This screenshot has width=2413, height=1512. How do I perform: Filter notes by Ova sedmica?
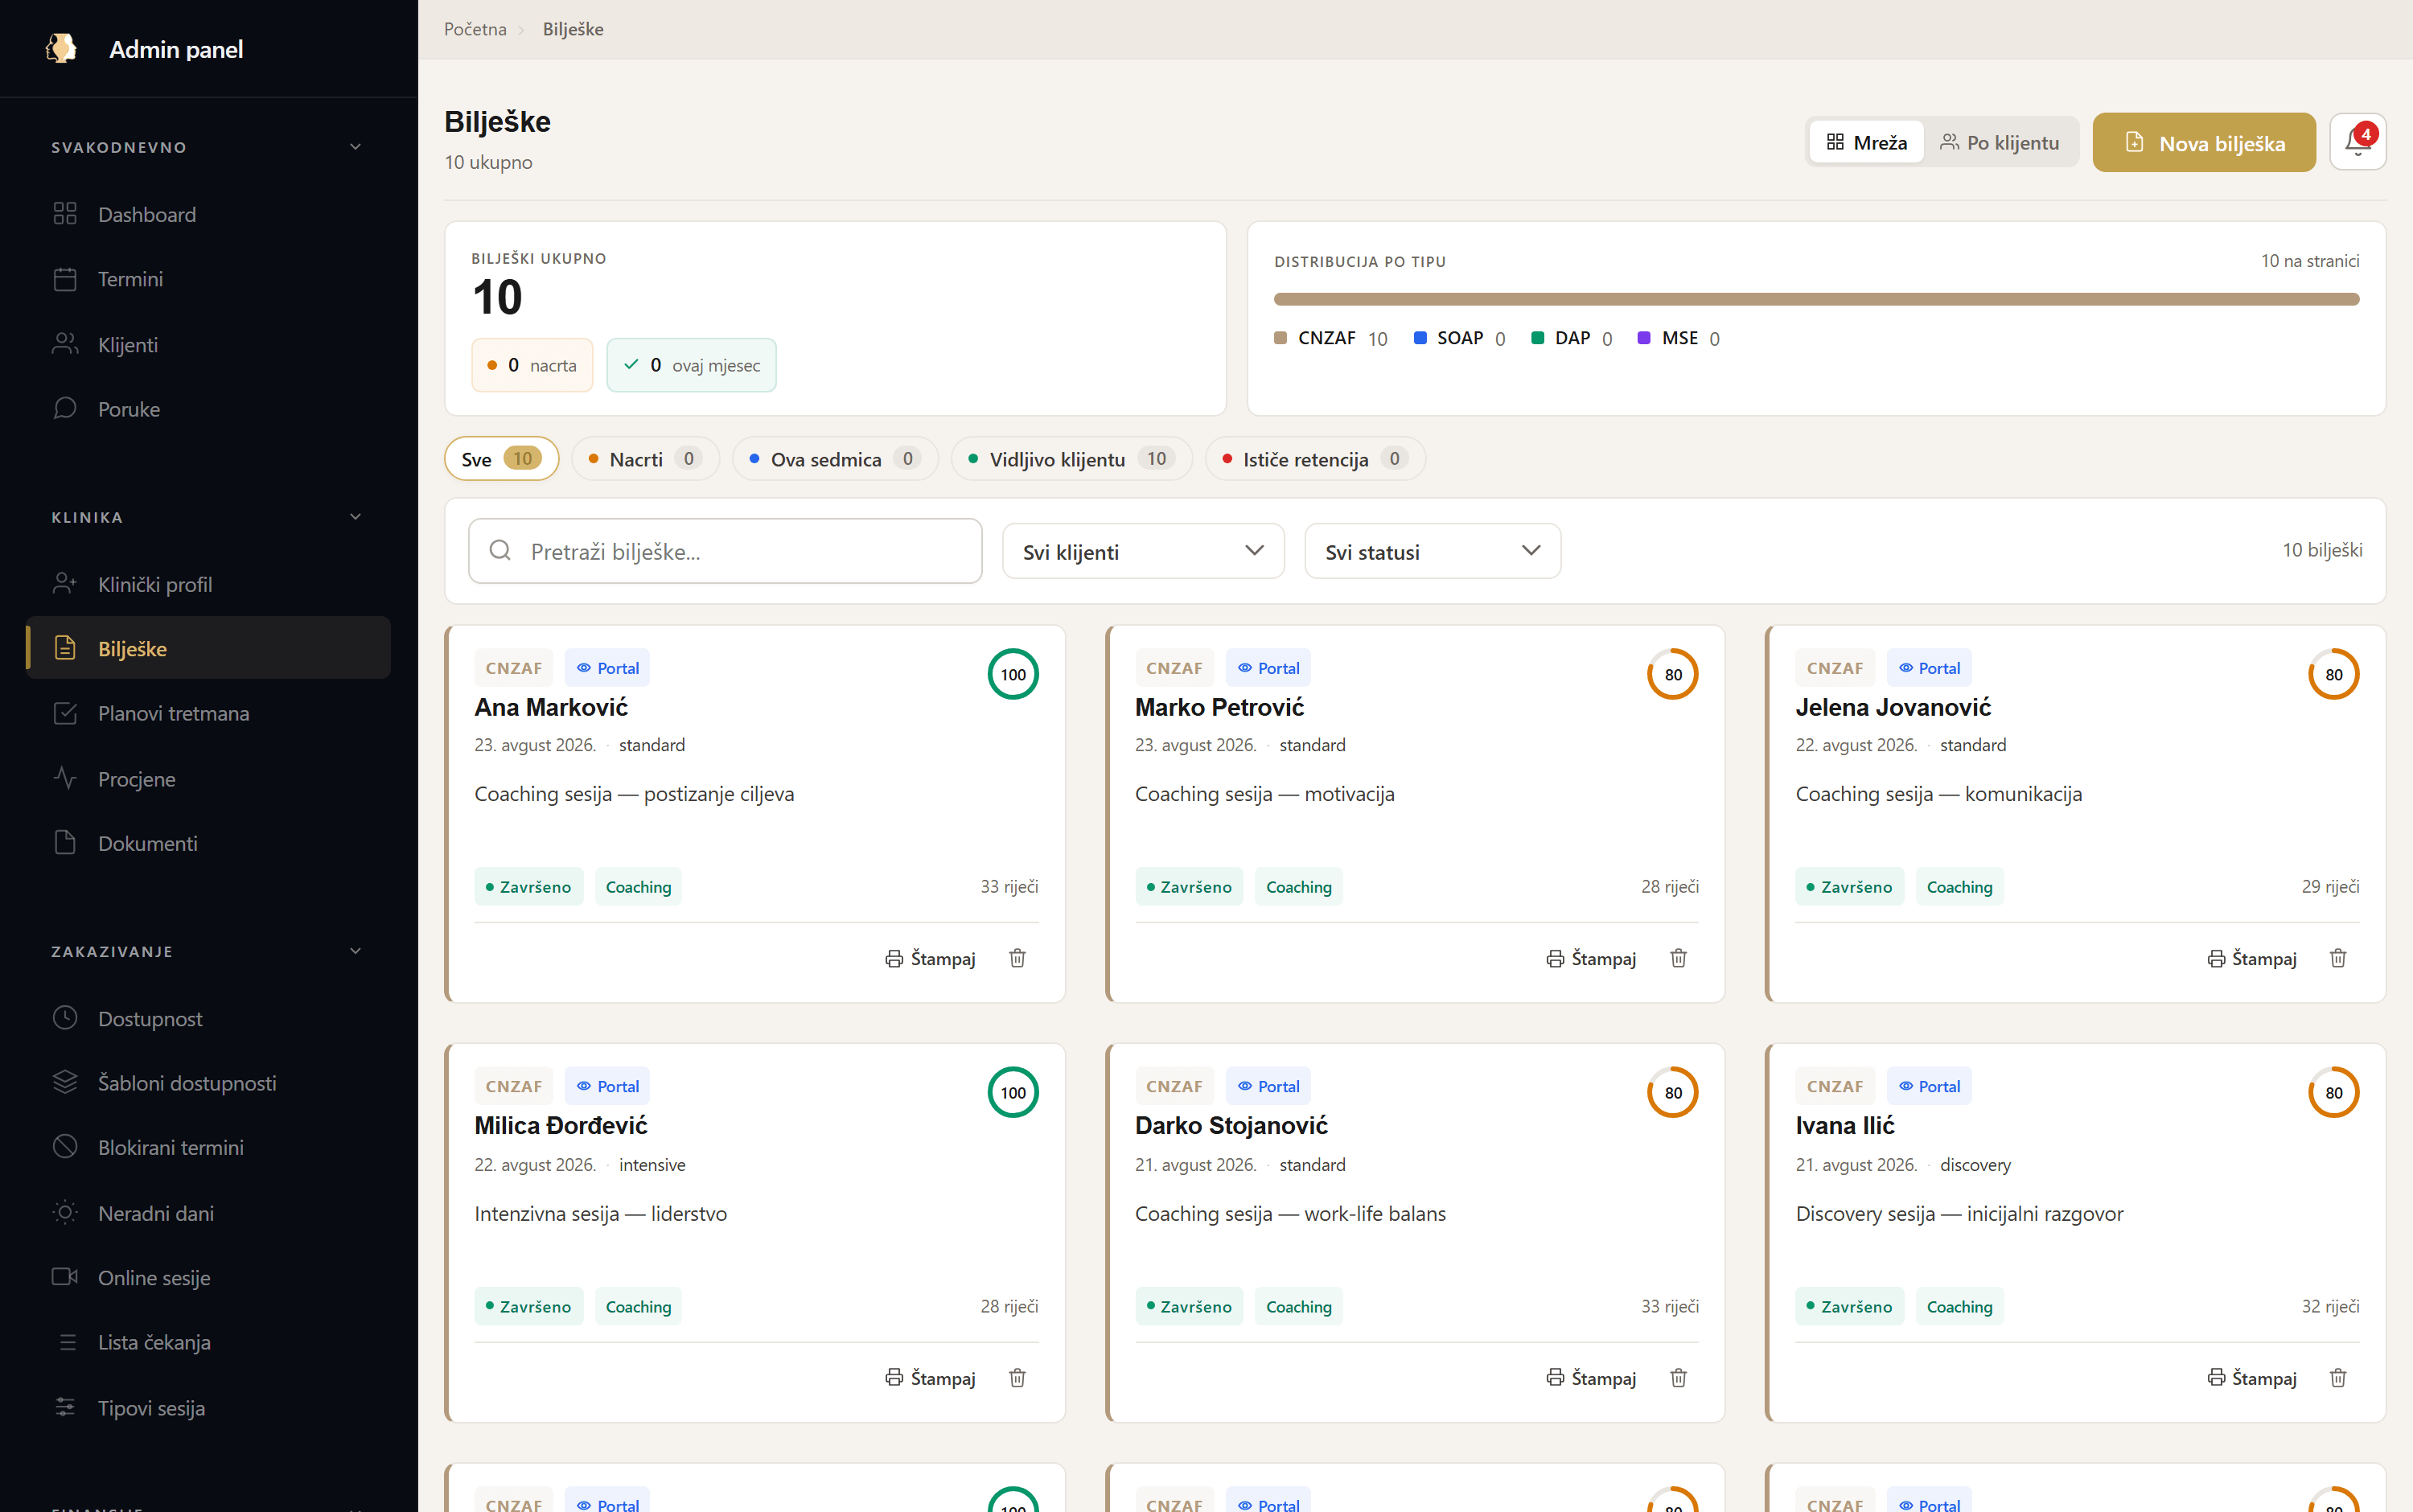pos(835,459)
